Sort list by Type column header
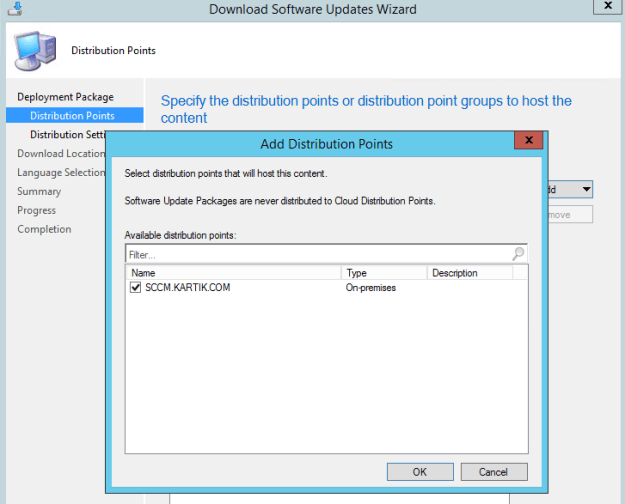This screenshot has width=625, height=504. (384, 273)
